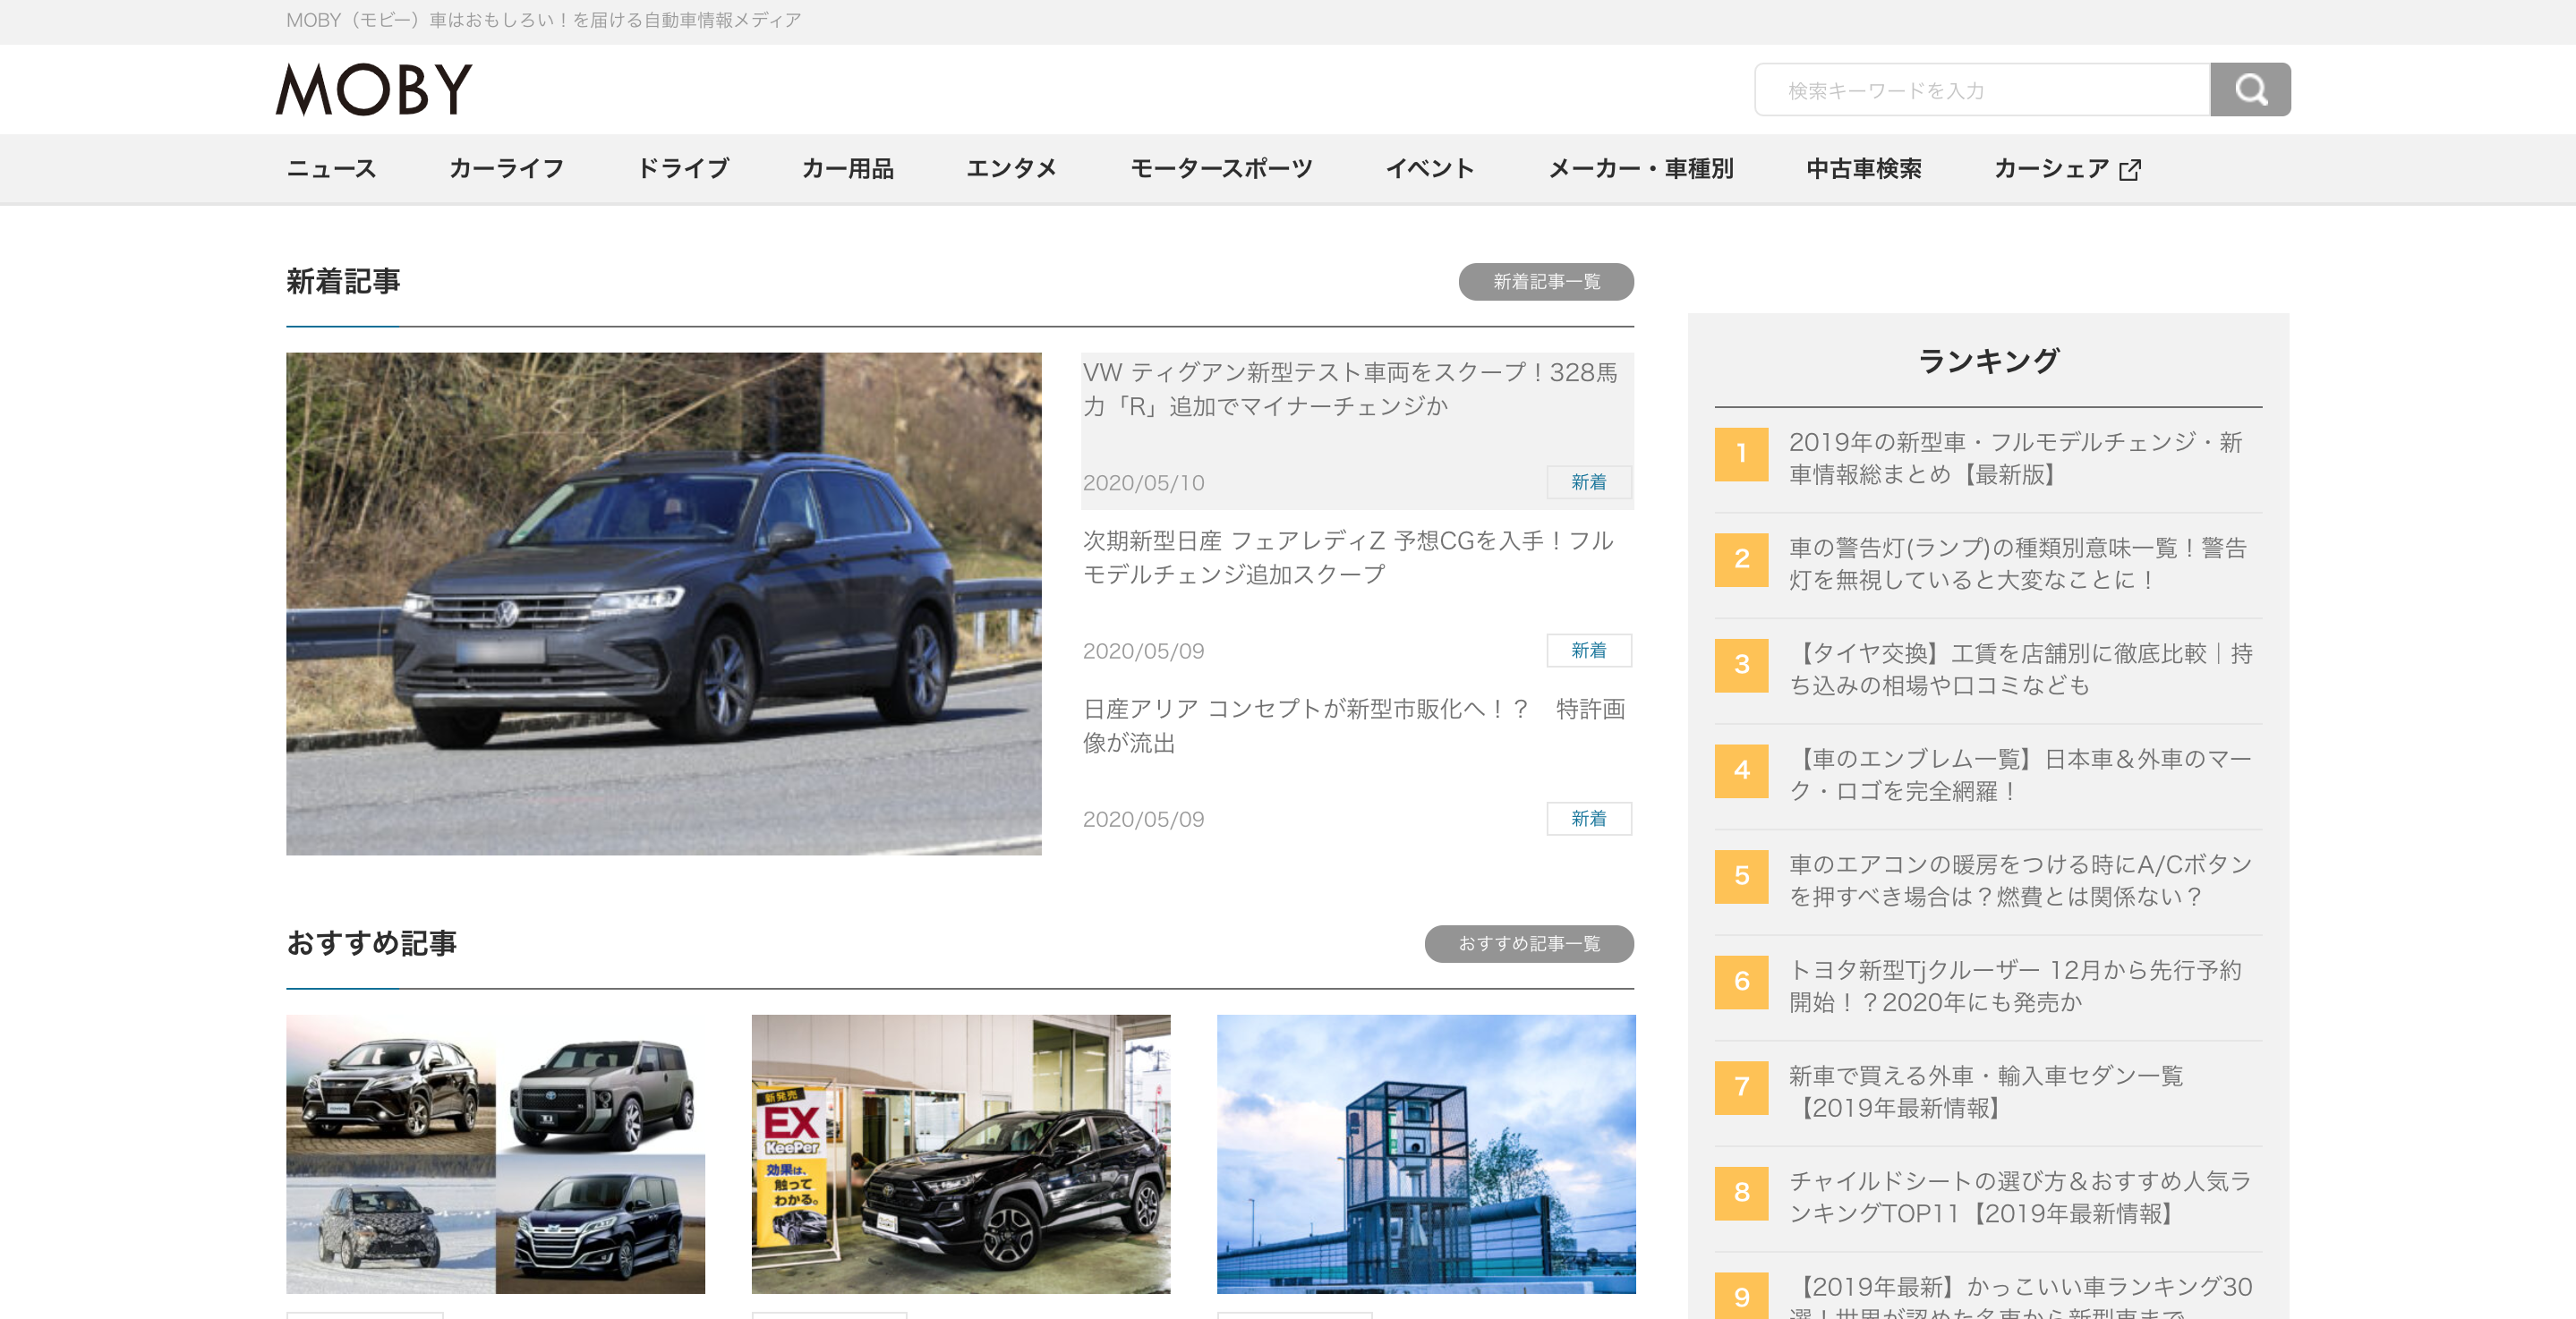Click the search magnifier button
This screenshot has width=2576, height=1319.
pyautogui.click(x=2250, y=90)
